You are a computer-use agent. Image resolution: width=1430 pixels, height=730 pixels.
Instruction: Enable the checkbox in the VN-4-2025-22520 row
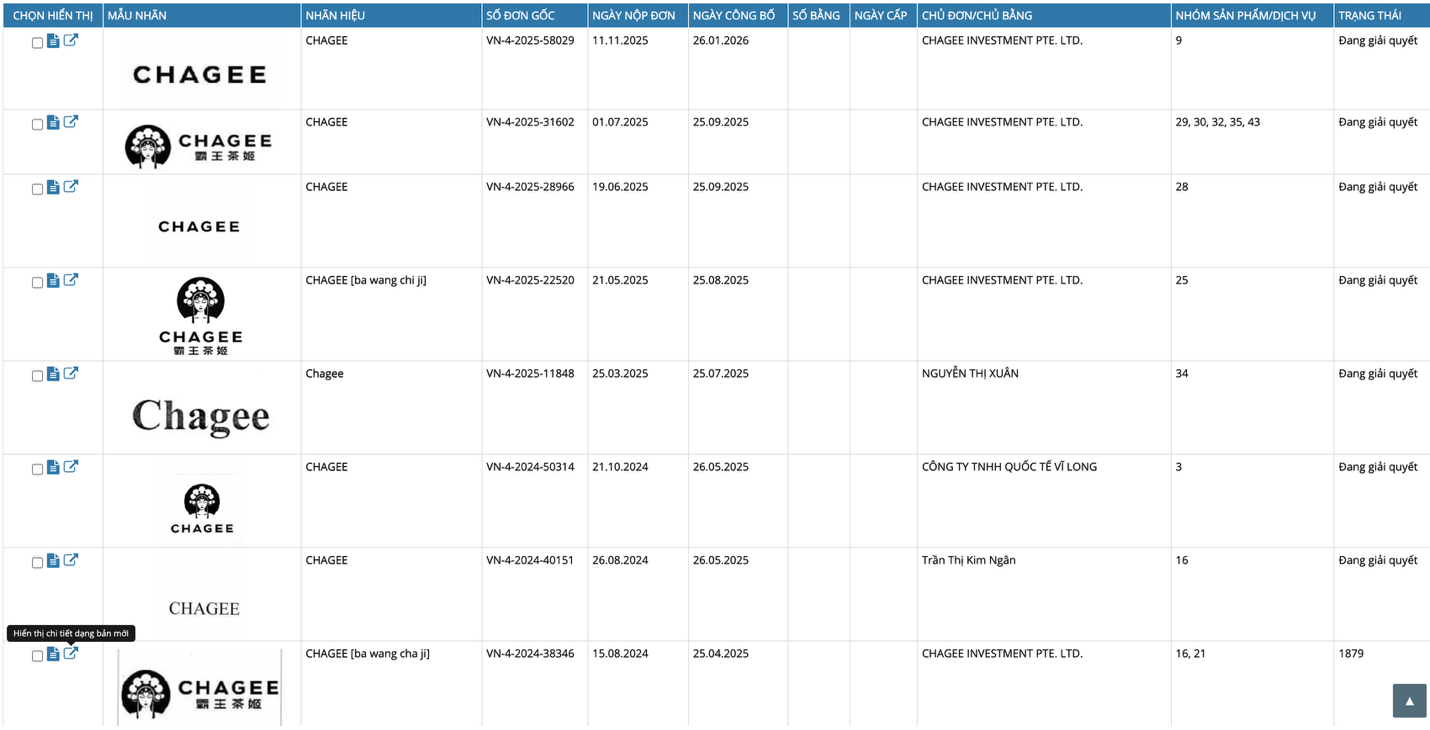[38, 283]
